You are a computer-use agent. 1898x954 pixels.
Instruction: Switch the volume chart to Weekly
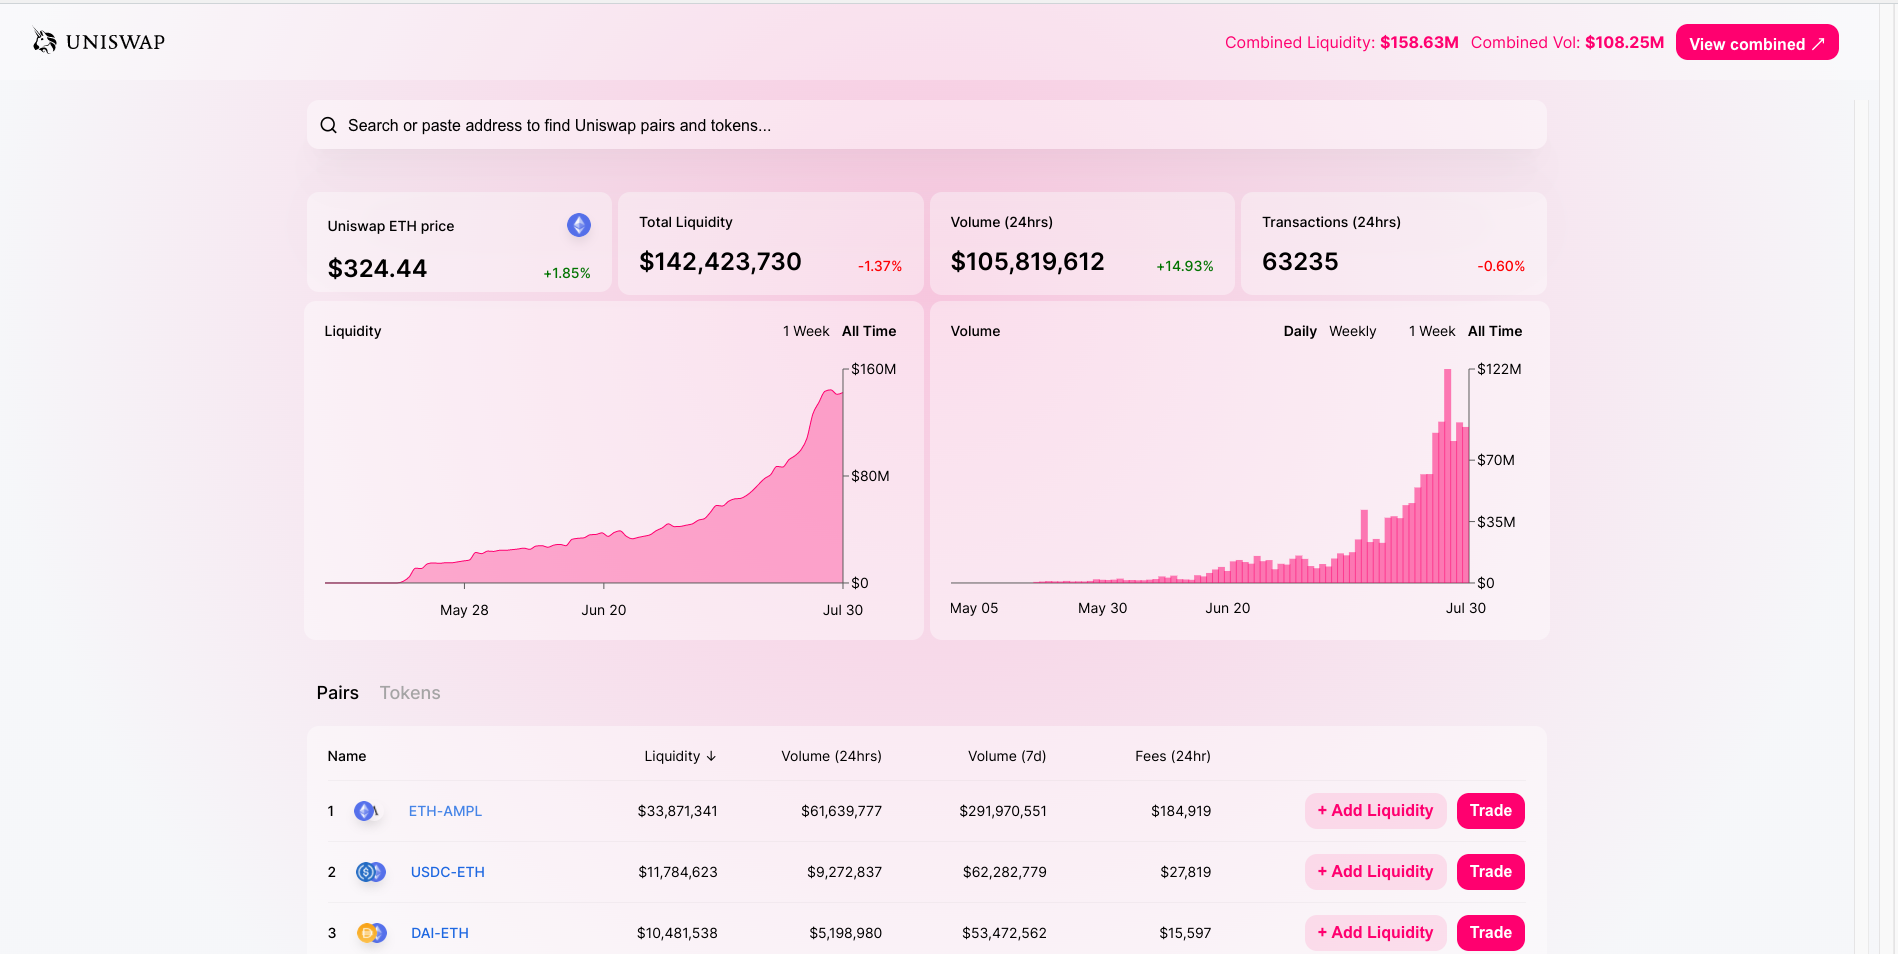coord(1352,331)
